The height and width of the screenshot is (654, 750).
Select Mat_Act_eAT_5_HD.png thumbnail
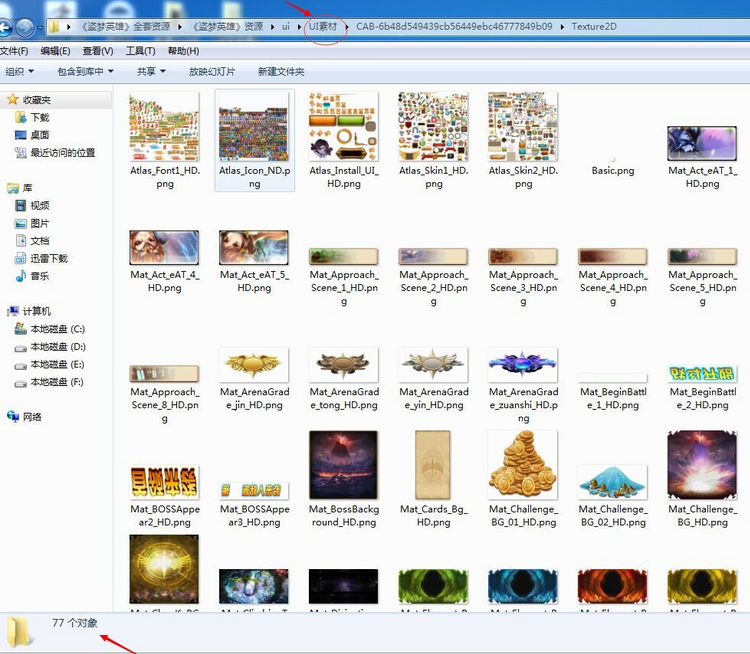click(254, 247)
